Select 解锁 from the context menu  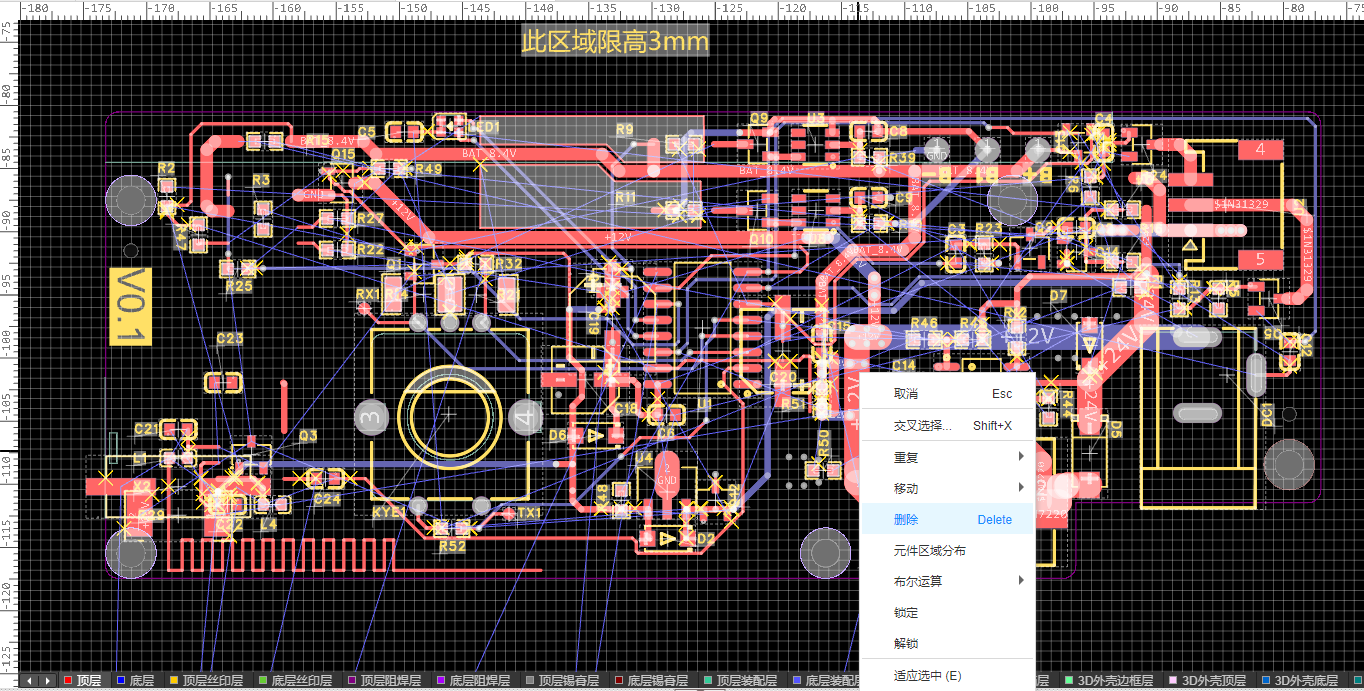[x=906, y=643]
